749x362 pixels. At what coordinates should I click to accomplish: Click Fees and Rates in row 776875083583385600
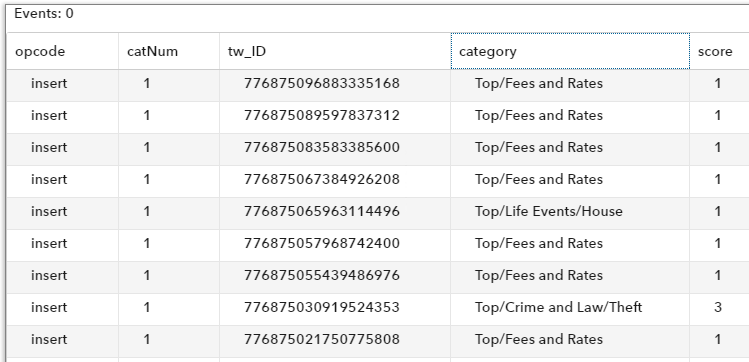[539, 148]
